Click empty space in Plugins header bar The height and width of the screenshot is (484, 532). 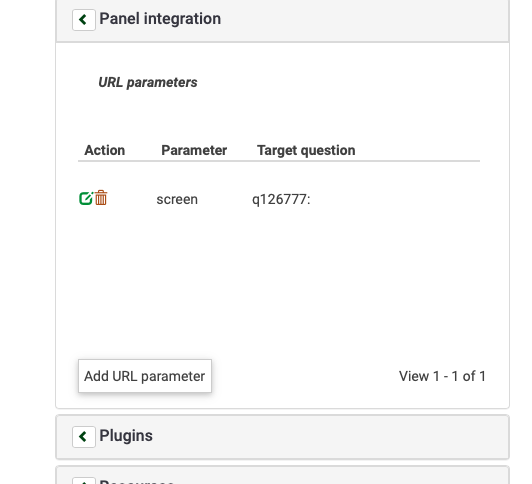point(329,437)
